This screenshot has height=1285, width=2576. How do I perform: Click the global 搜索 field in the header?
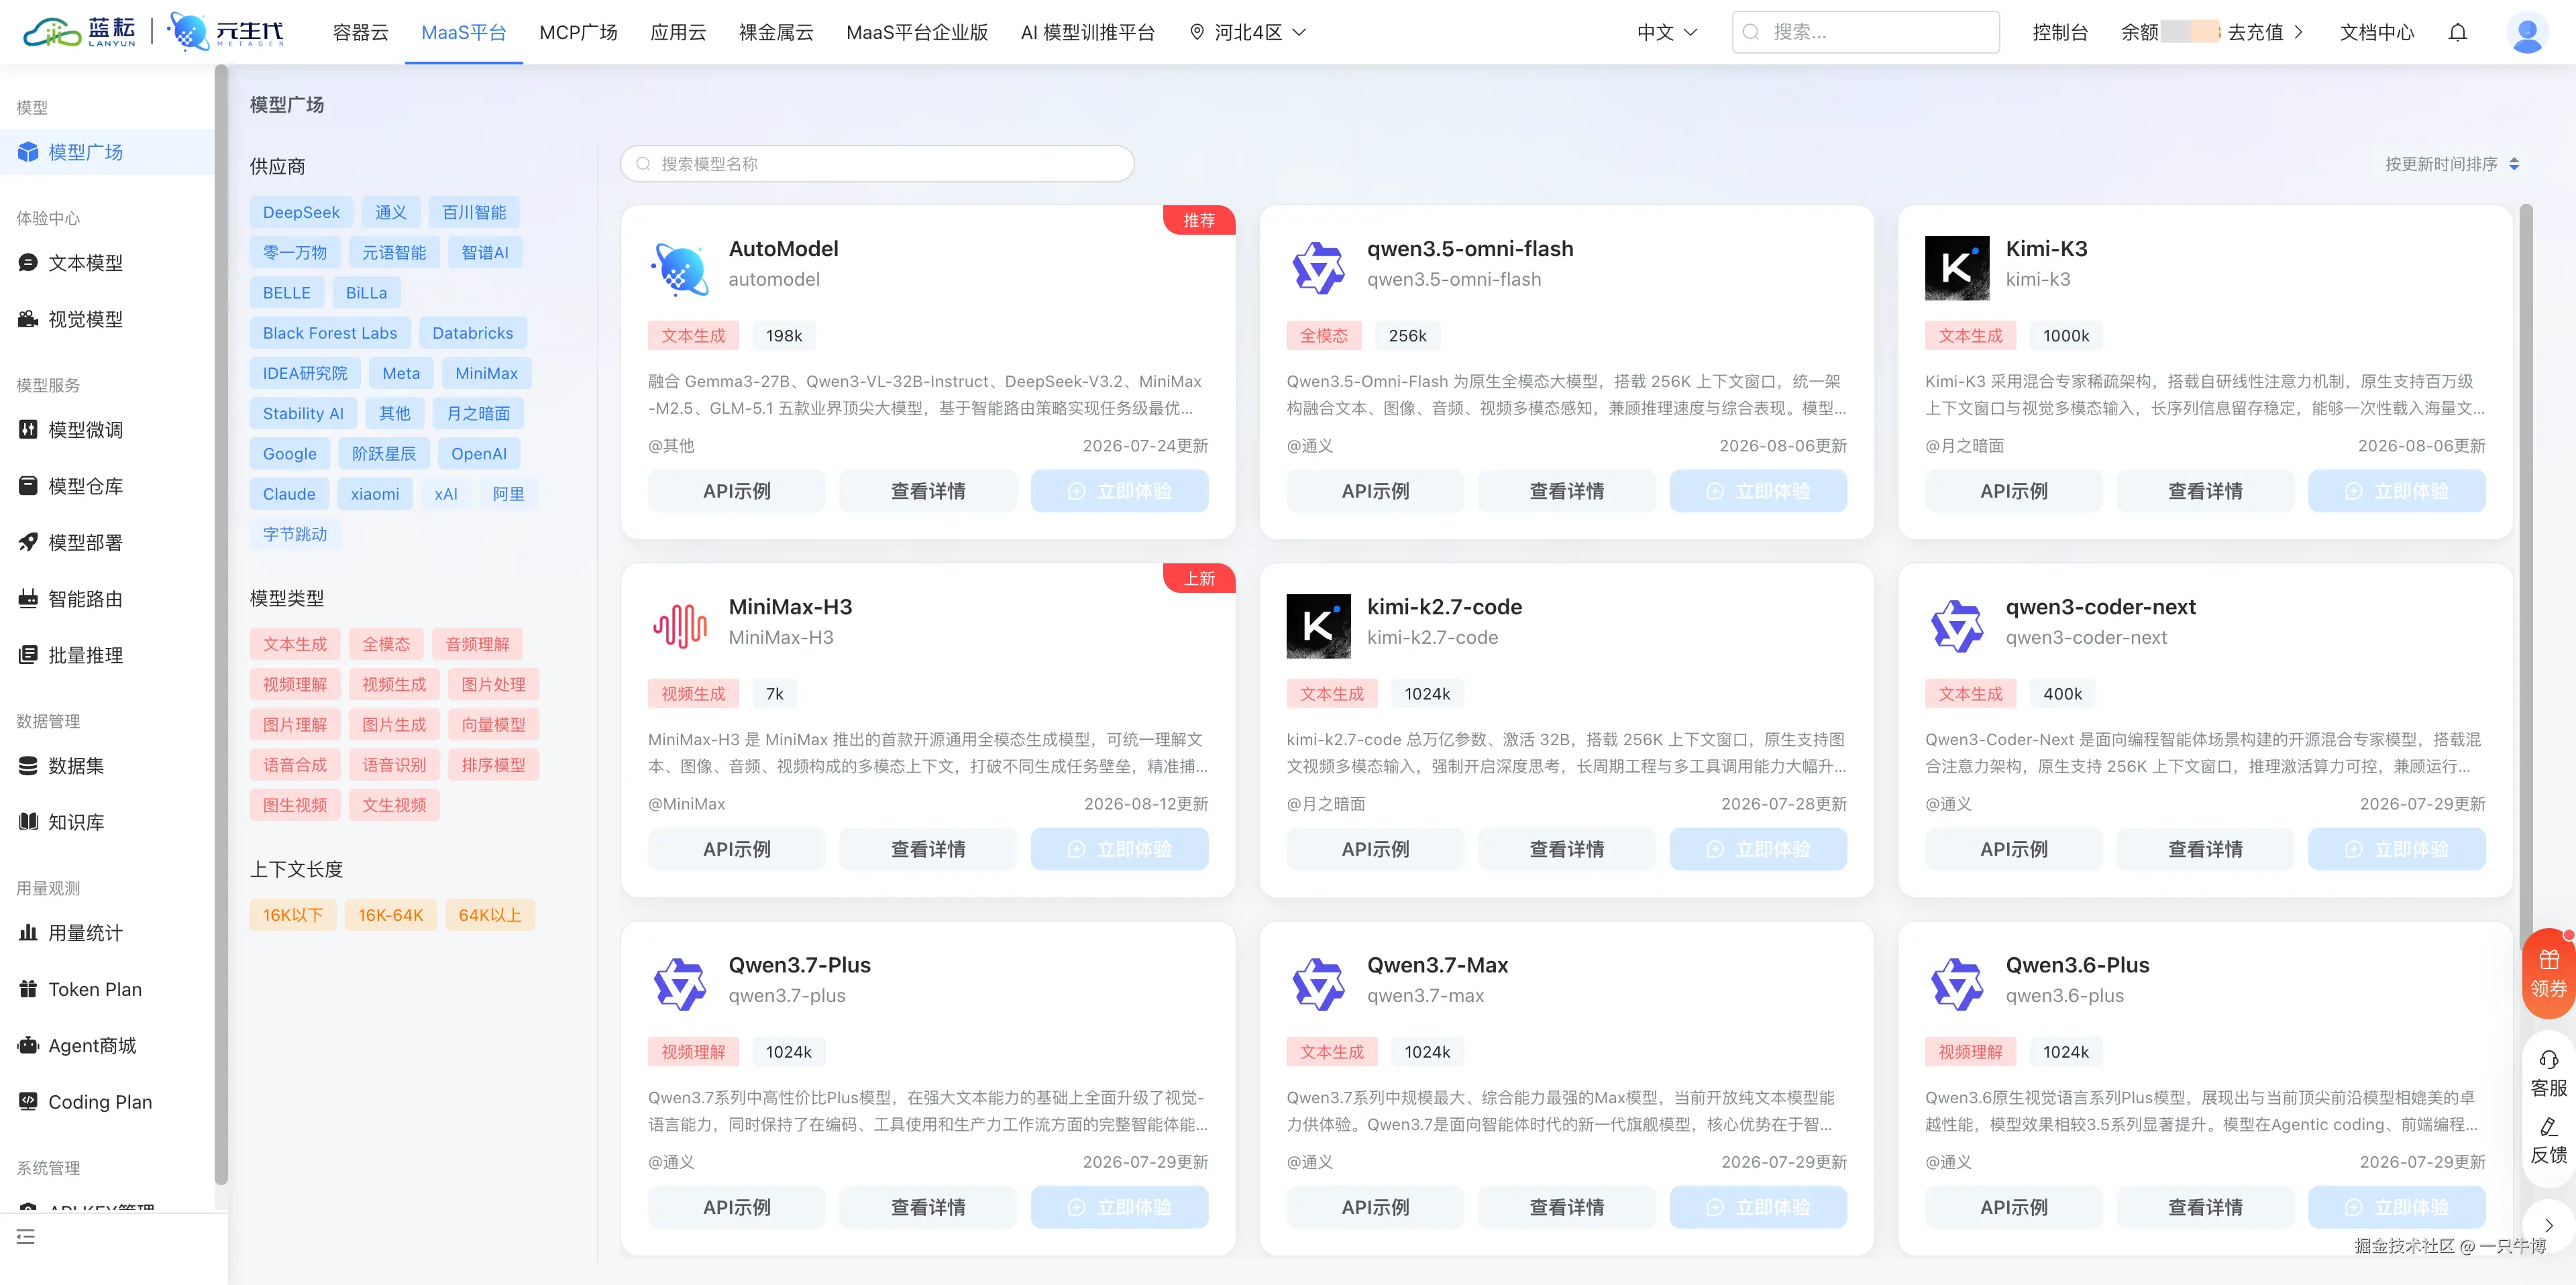click(x=1866, y=32)
